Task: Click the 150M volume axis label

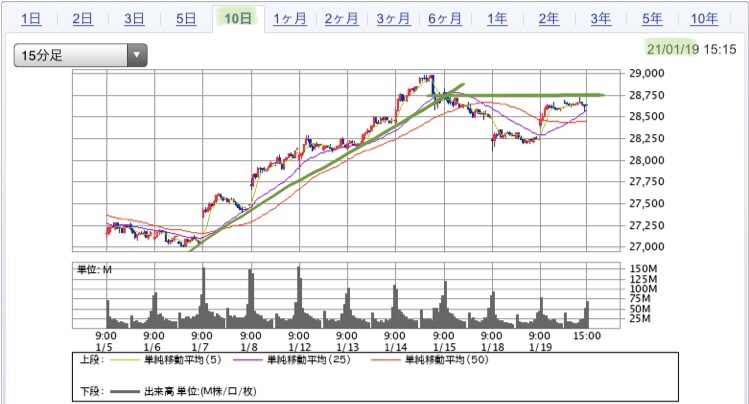Action: (x=643, y=269)
